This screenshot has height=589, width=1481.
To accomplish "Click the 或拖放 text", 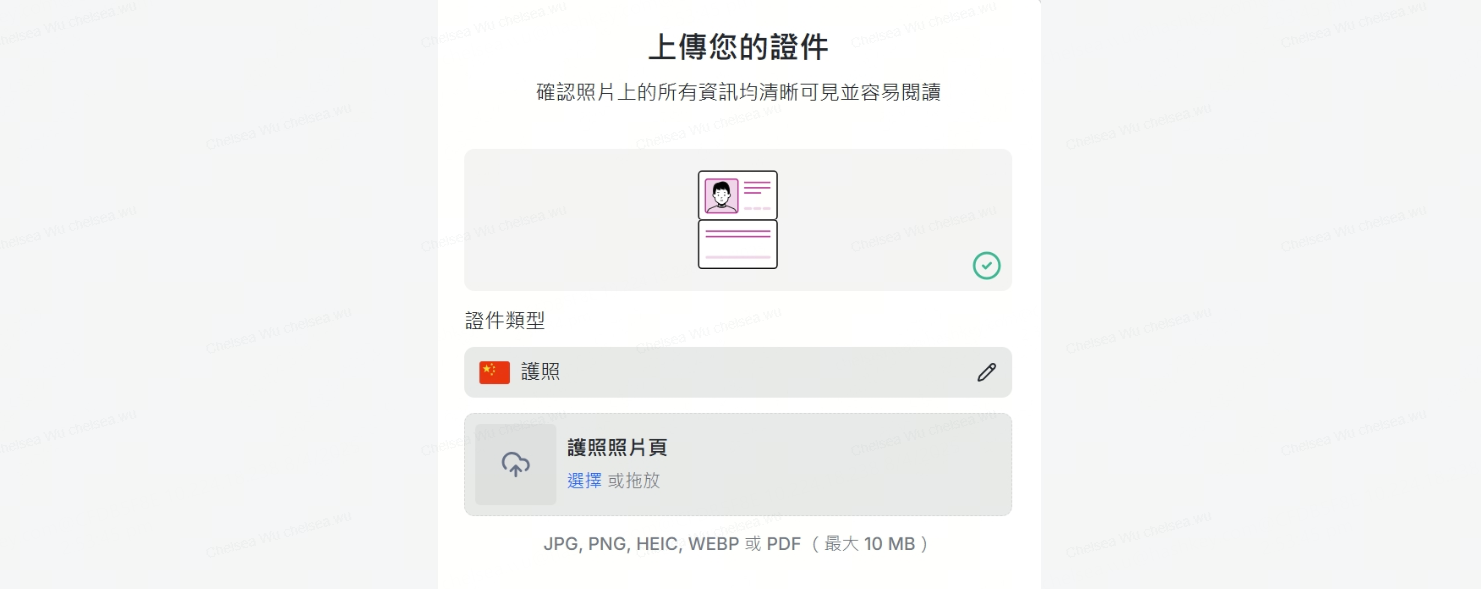I will point(634,481).
